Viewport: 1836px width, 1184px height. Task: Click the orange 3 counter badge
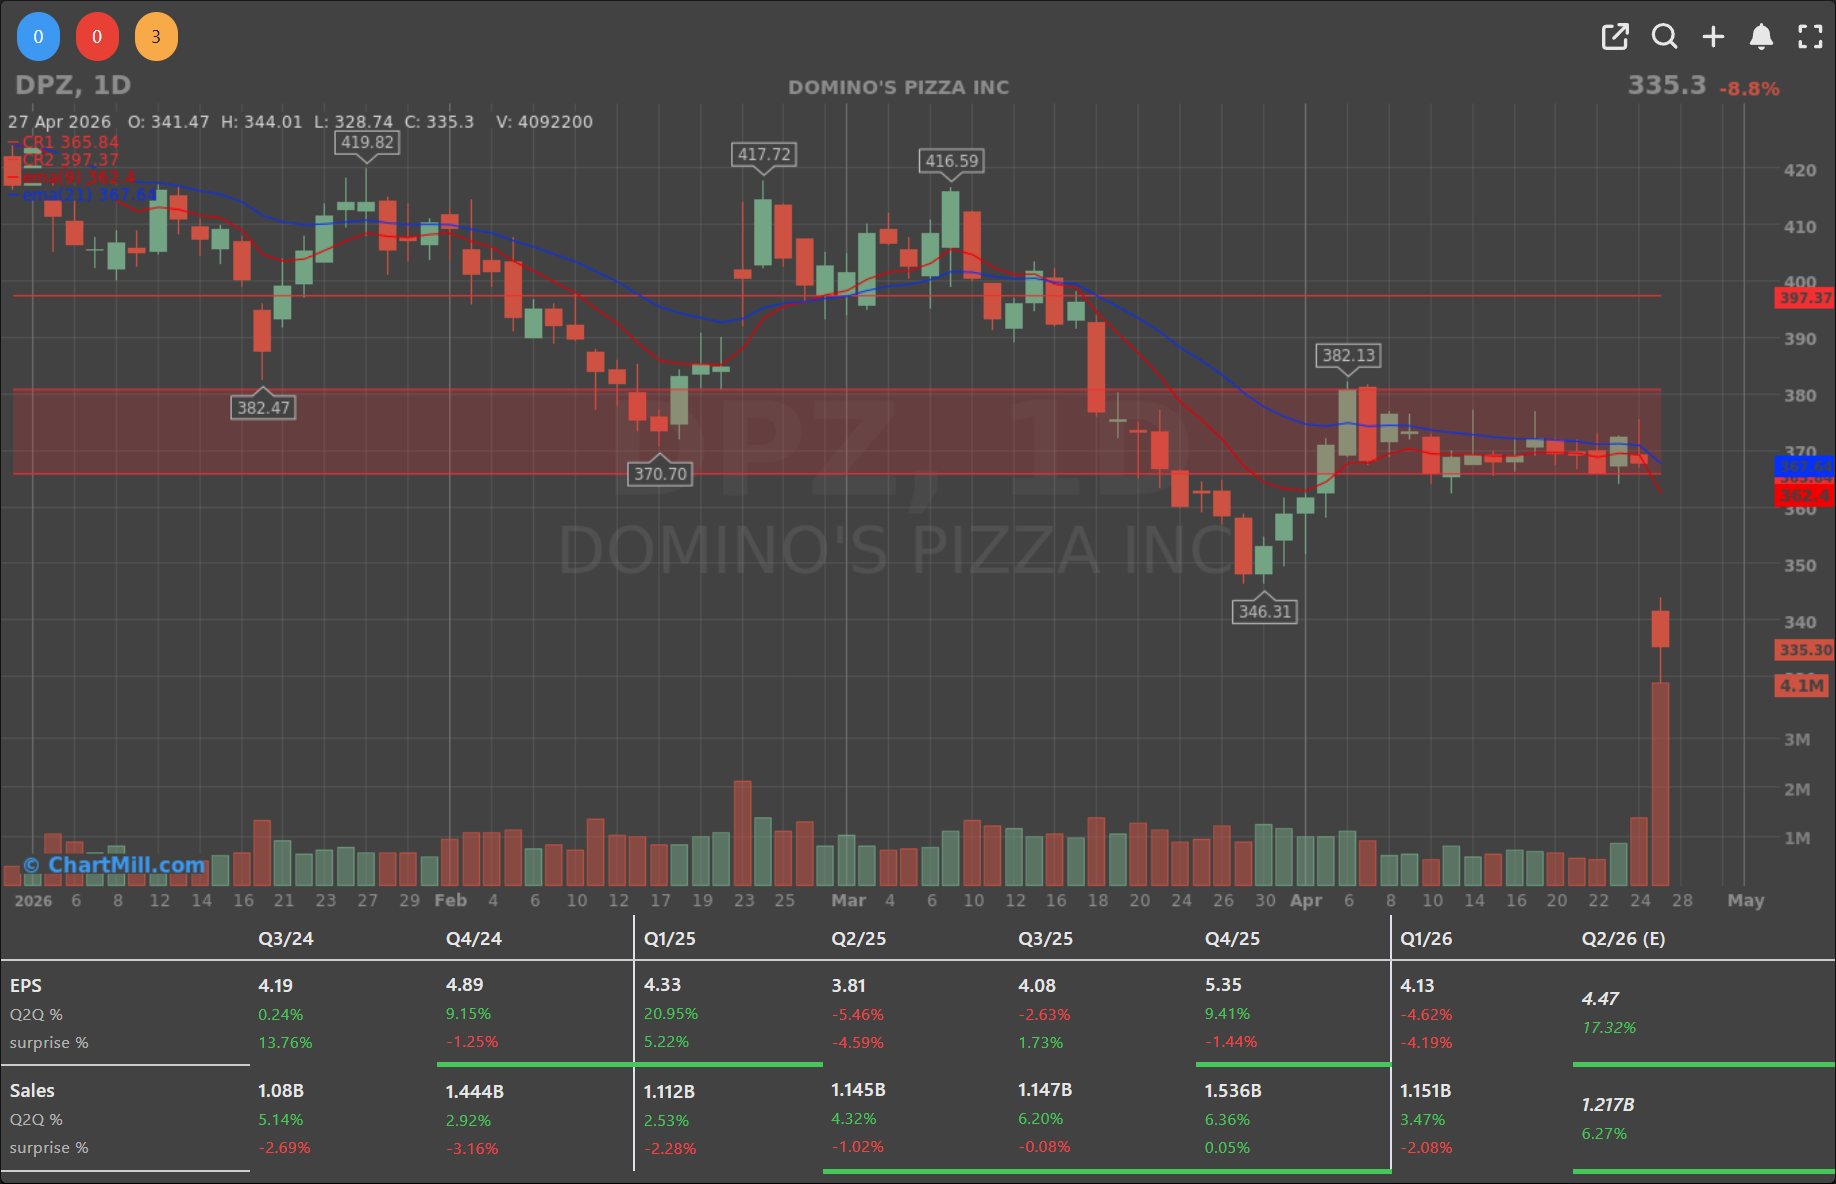[x=156, y=37]
